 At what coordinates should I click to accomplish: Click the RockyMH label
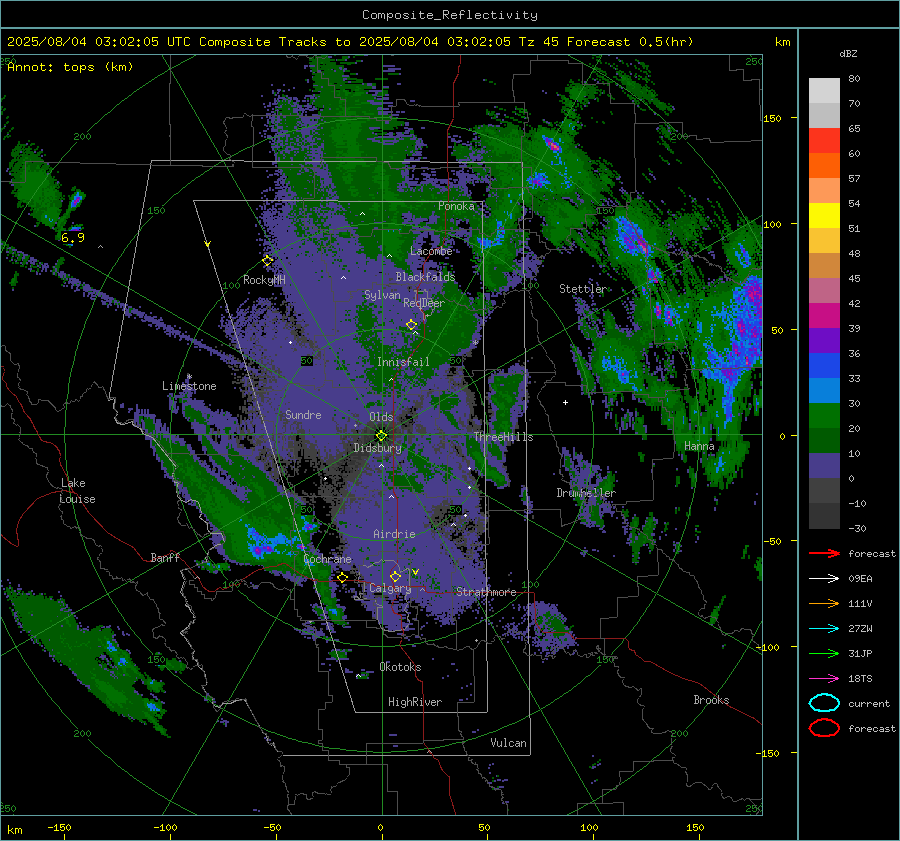(x=264, y=280)
